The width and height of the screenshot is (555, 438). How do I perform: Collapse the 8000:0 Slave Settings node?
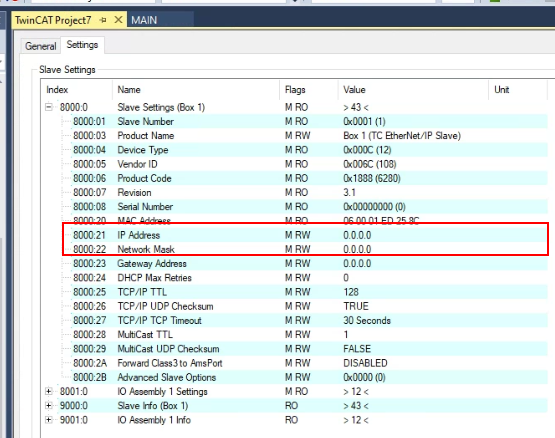point(49,107)
